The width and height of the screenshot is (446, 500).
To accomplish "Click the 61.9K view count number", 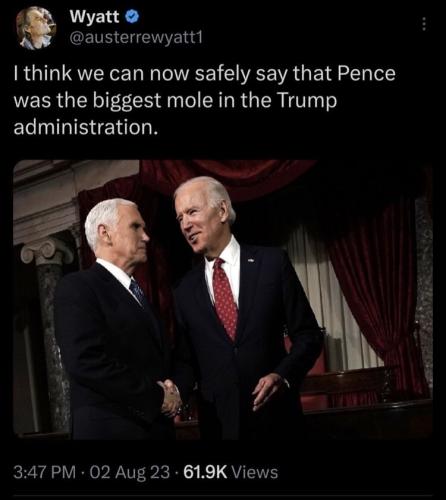I will (205, 472).
